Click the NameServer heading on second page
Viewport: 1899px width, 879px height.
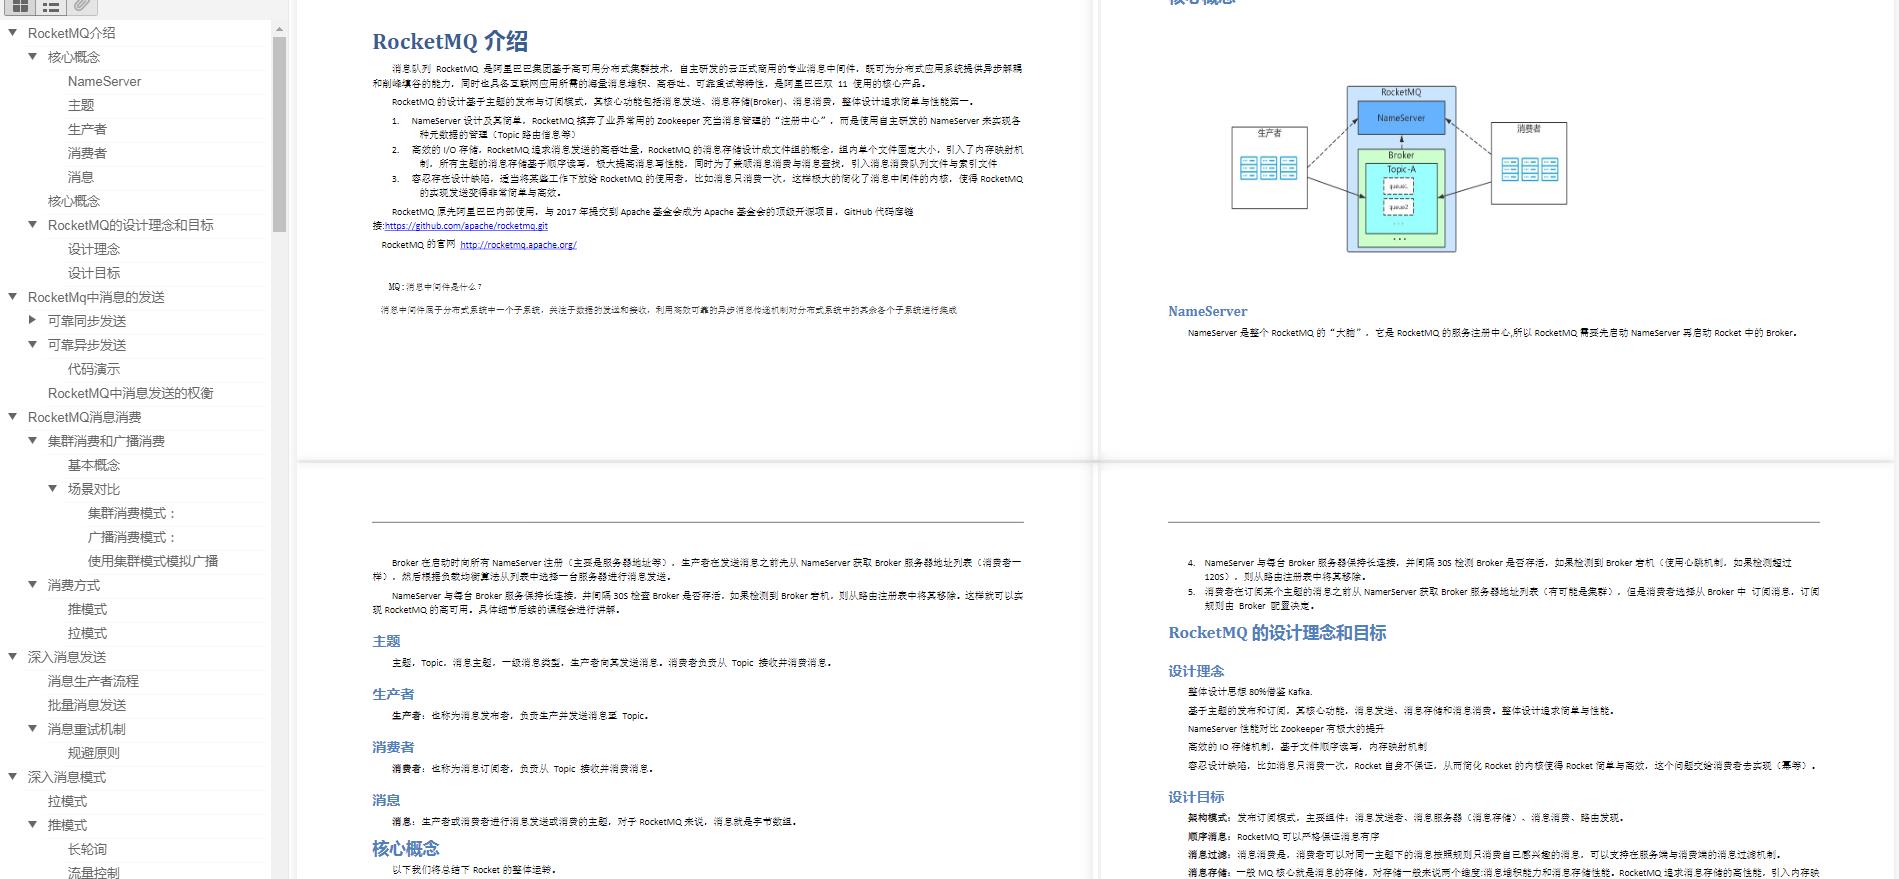tap(1207, 311)
